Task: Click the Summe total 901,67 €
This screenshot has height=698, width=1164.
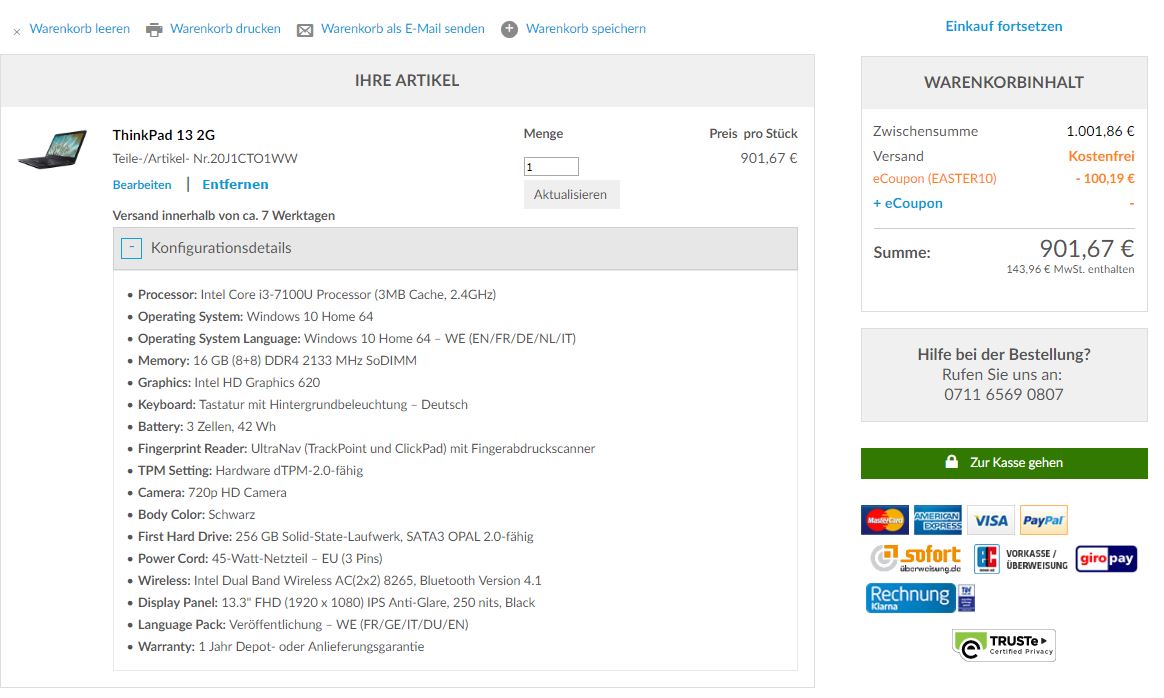Action: 1087,248
